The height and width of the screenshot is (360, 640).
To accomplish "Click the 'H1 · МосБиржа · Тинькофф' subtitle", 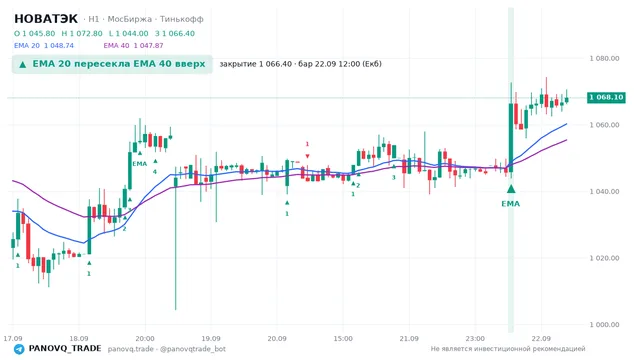I will pyautogui.click(x=143, y=19).
